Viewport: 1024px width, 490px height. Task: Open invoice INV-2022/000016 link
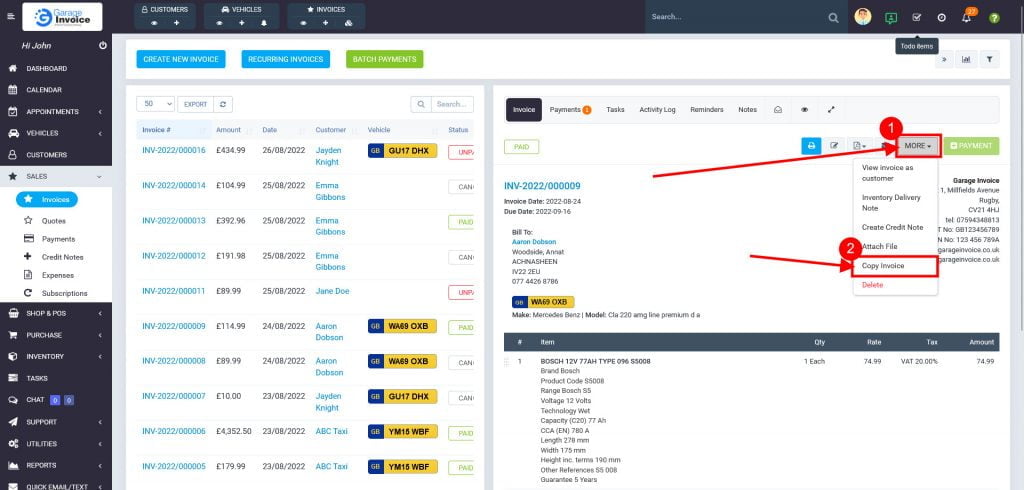point(173,150)
